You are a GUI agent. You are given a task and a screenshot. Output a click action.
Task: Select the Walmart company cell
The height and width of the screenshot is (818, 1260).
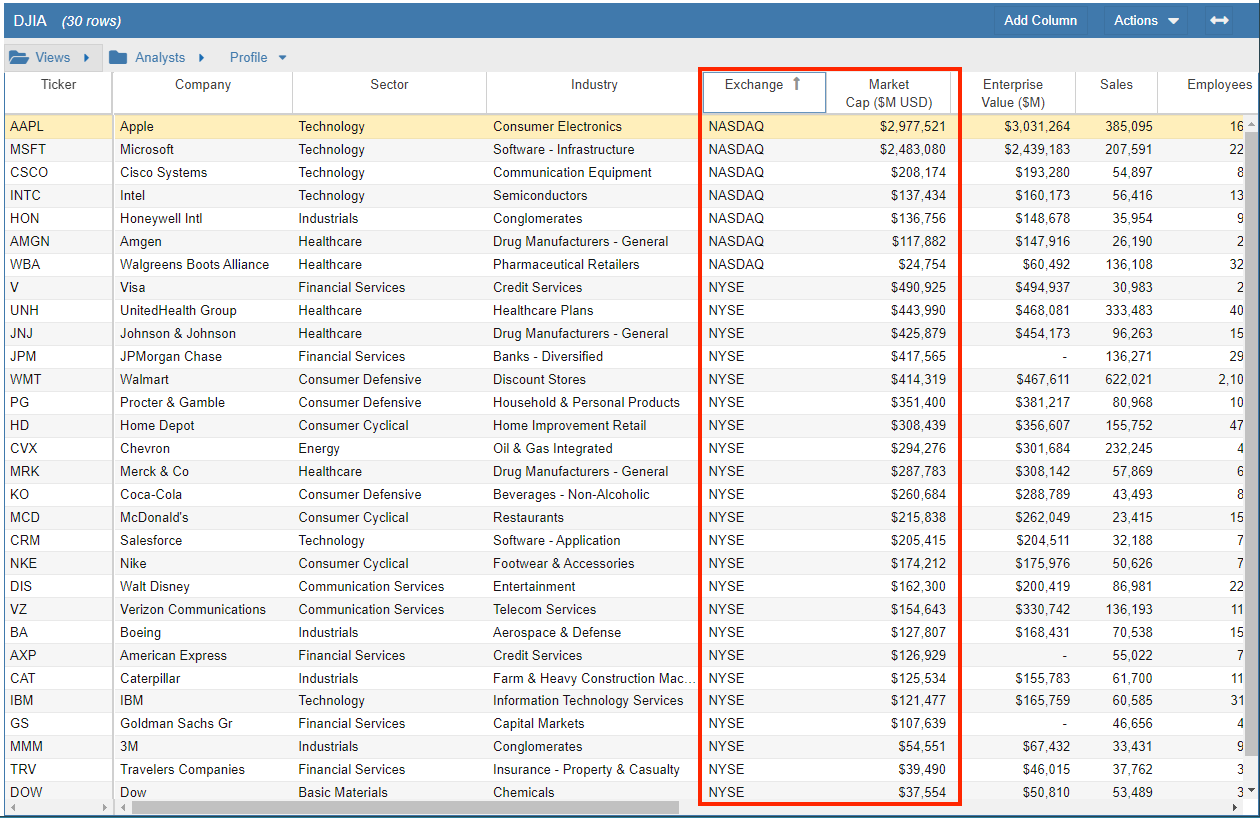tap(144, 380)
